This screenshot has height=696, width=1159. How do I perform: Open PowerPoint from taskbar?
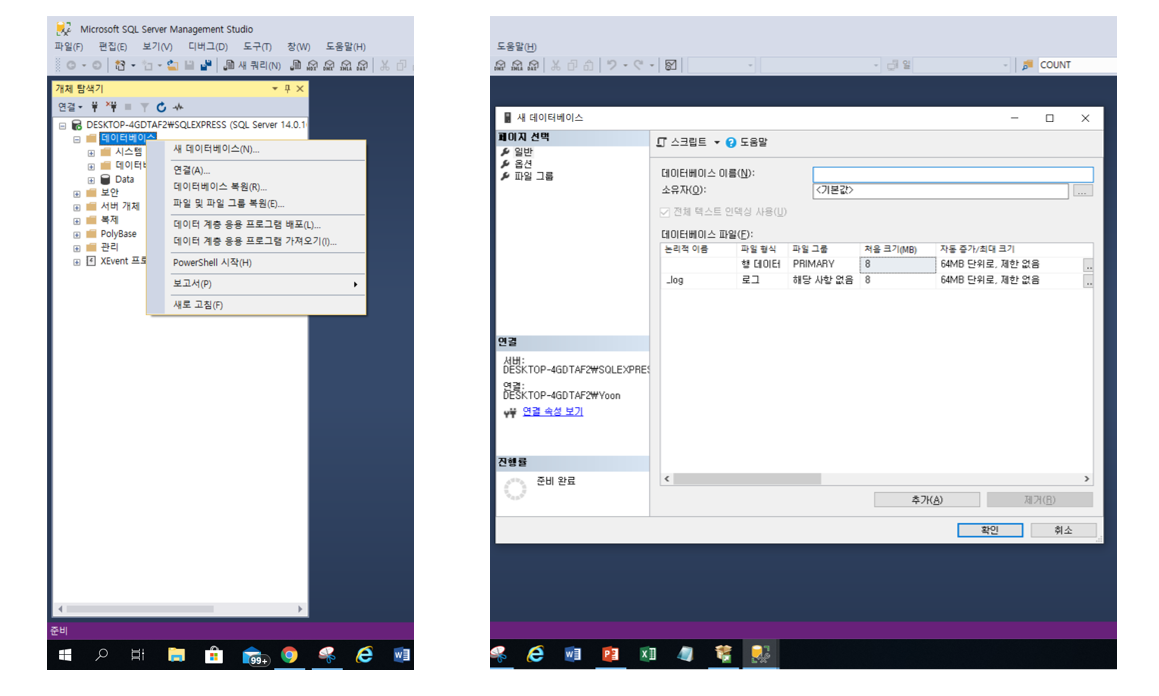(610, 654)
